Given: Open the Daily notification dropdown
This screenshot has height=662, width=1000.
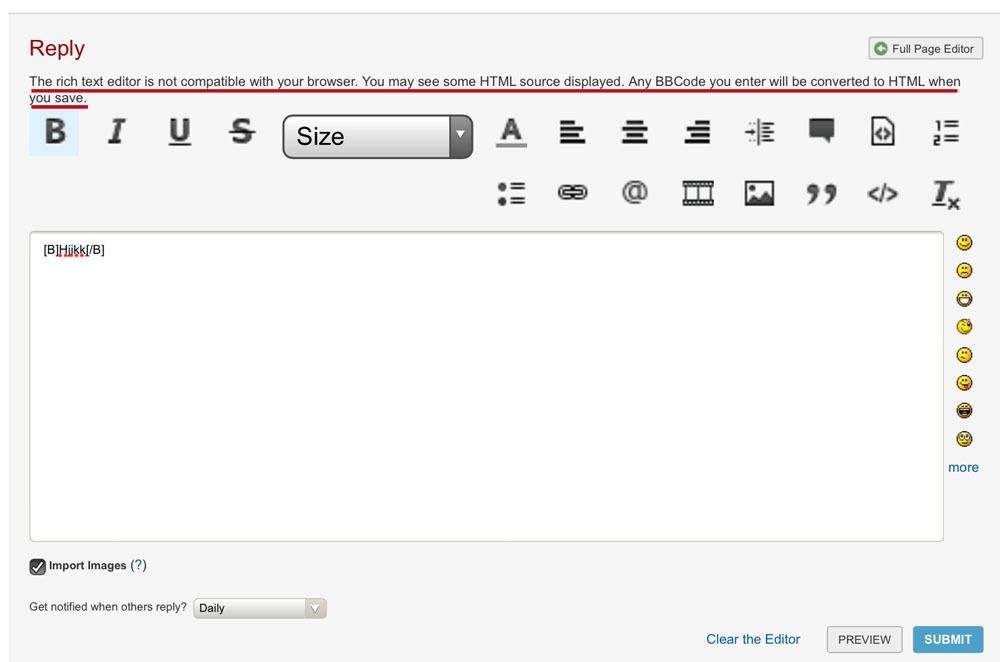Looking at the screenshot, I should coord(260,608).
